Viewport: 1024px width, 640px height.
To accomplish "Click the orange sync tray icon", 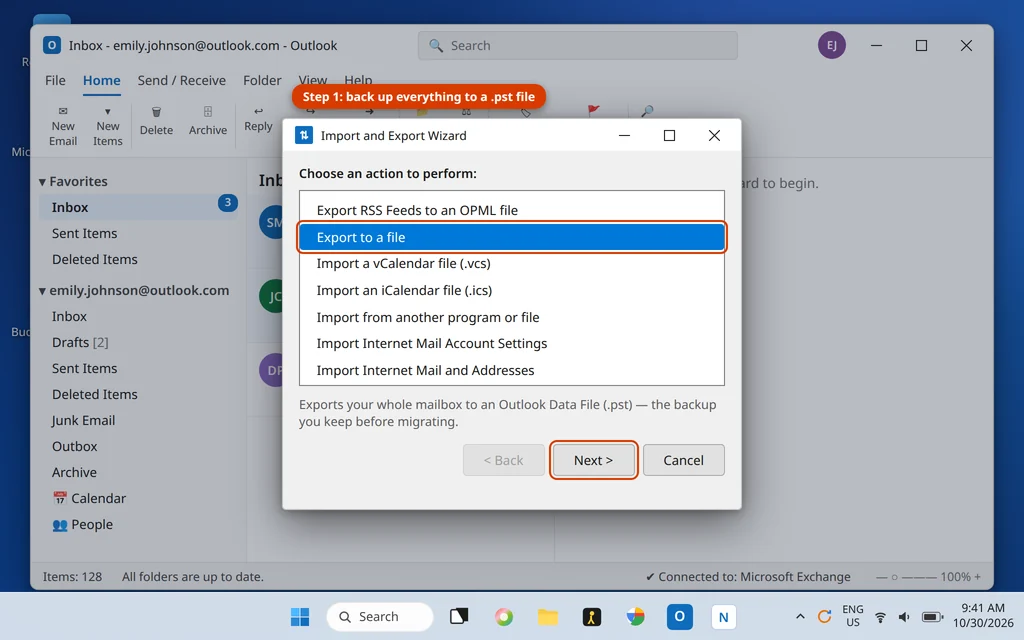I will [x=824, y=616].
